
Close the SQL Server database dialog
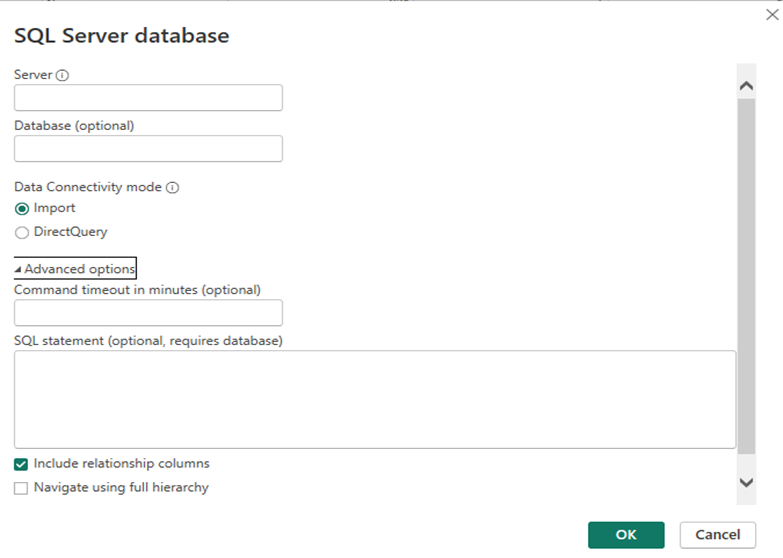click(772, 15)
